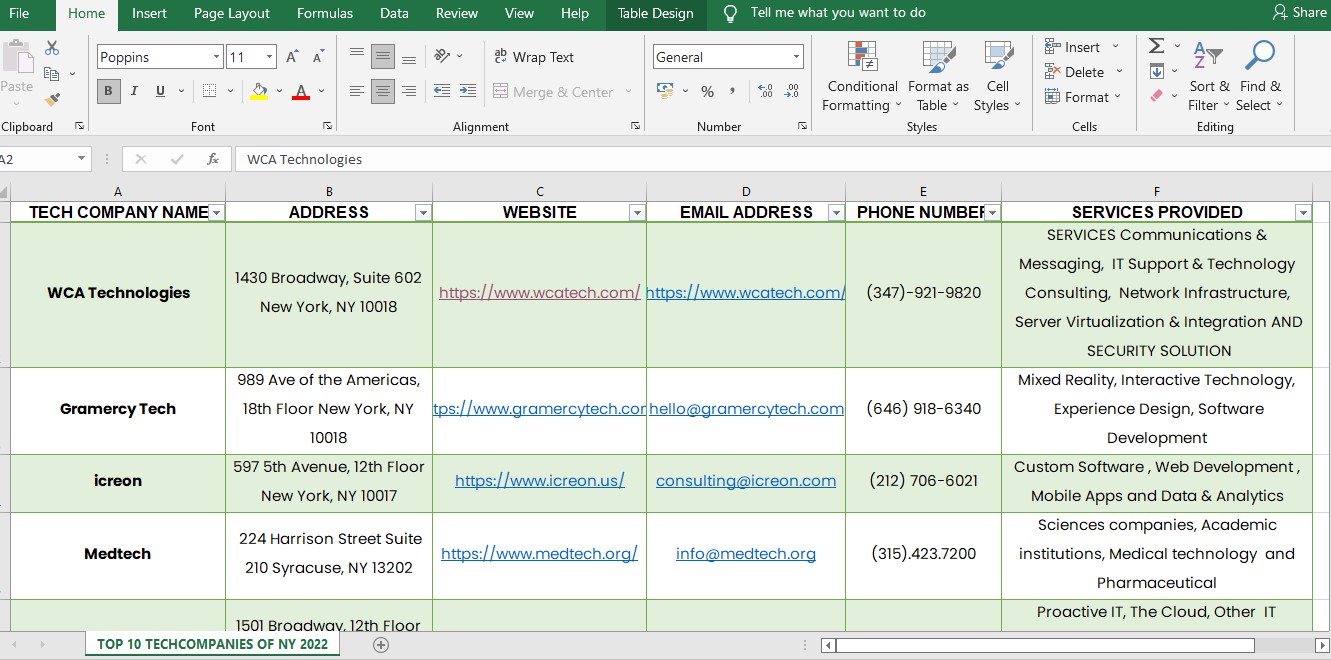Viewport: 1331px width, 660px height.
Task: Toggle Bold formatting
Action: point(108,91)
